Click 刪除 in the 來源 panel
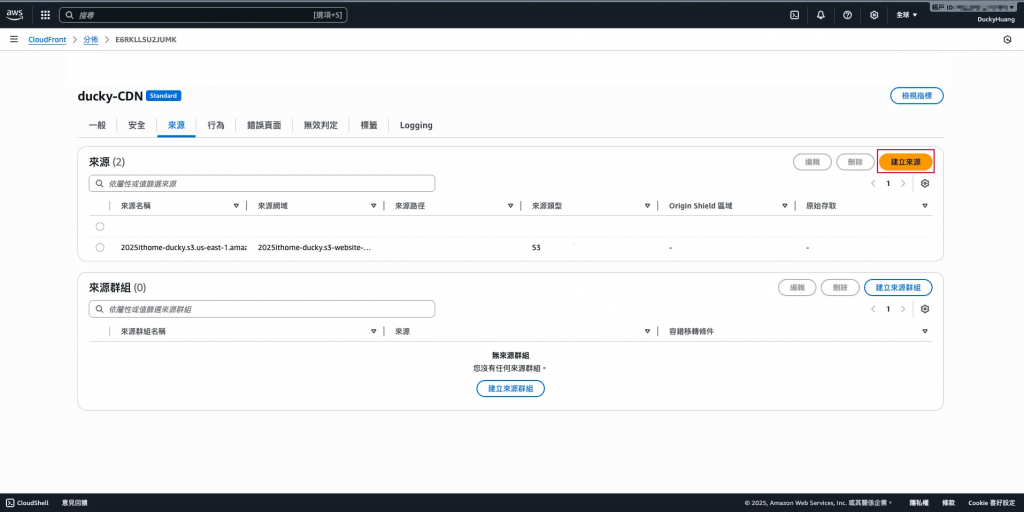This screenshot has height=512, width=1024. [x=856, y=162]
